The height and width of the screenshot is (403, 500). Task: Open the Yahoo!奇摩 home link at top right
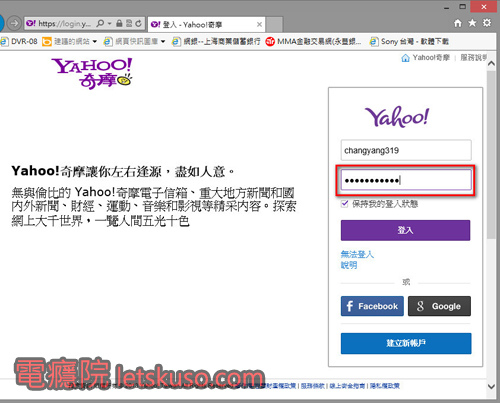[x=431, y=58]
